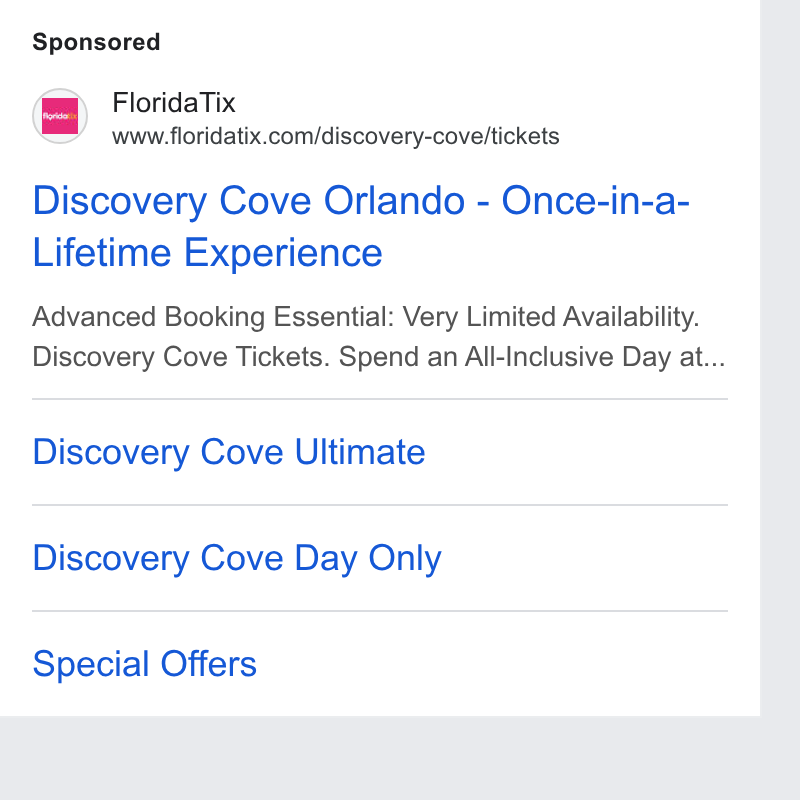Click the 'Lifetime Experience' line of the headline
This screenshot has height=800, width=800.
(207, 253)
